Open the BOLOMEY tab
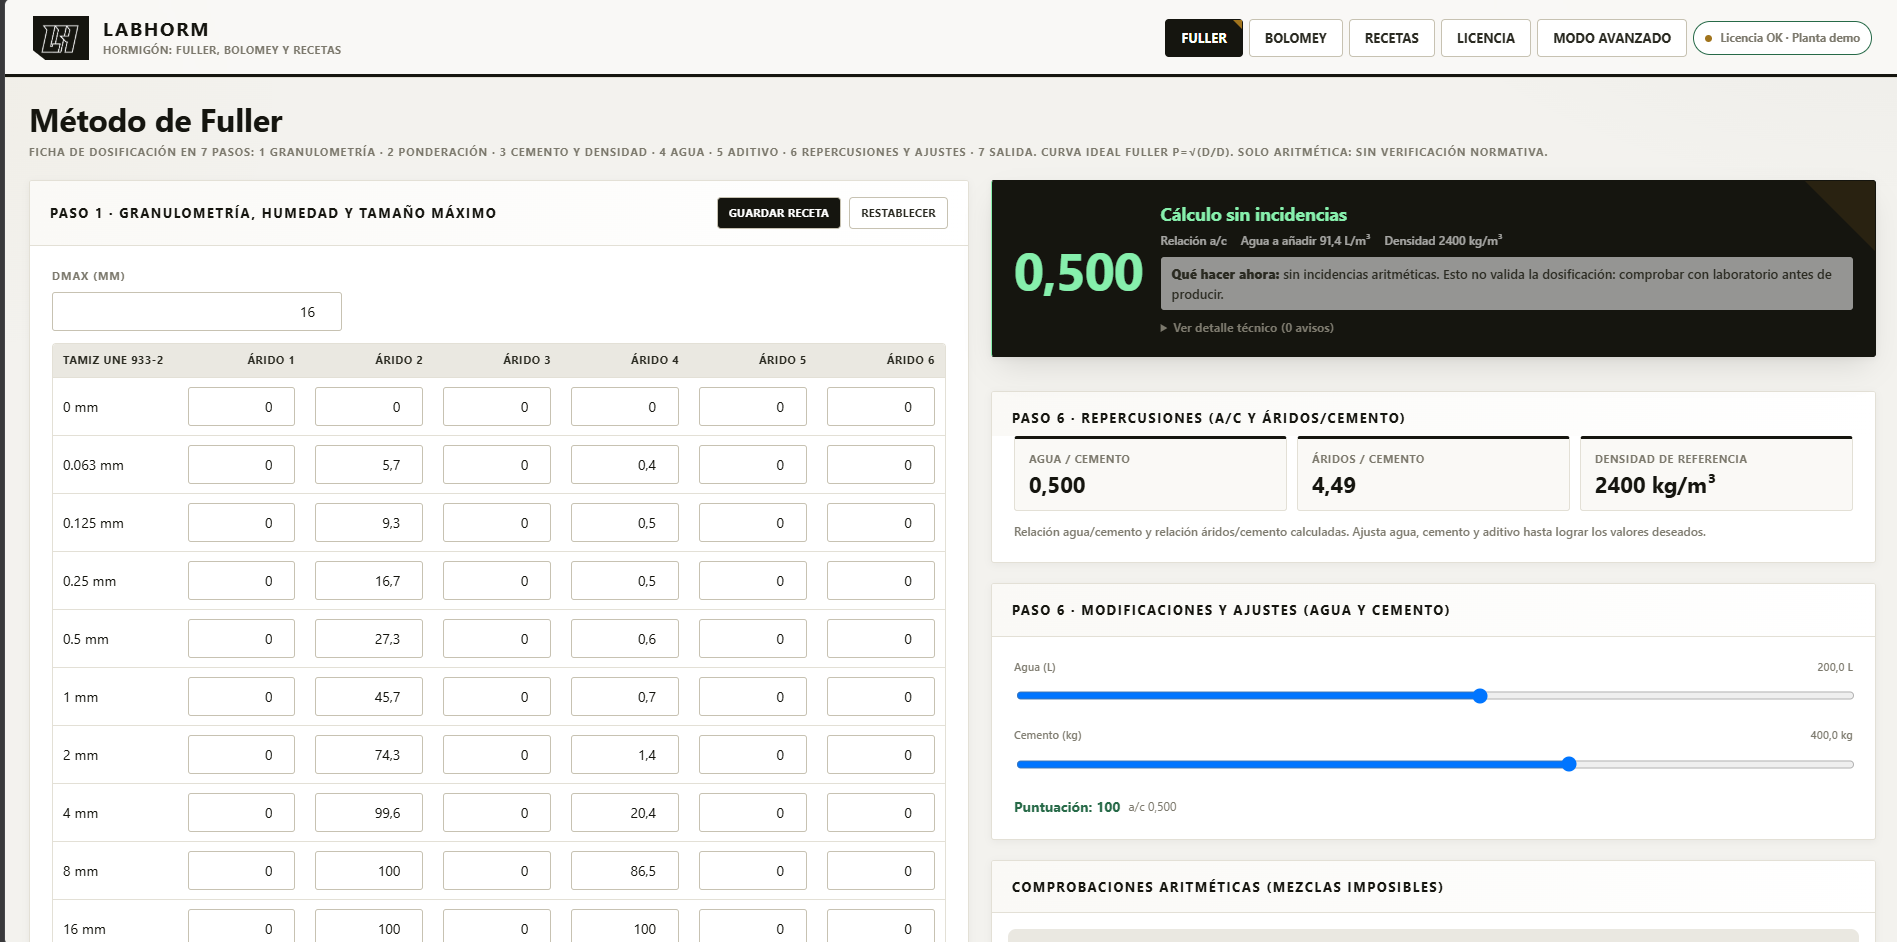Screen dimensions: 1897x942 click(x=1295, y=38)
